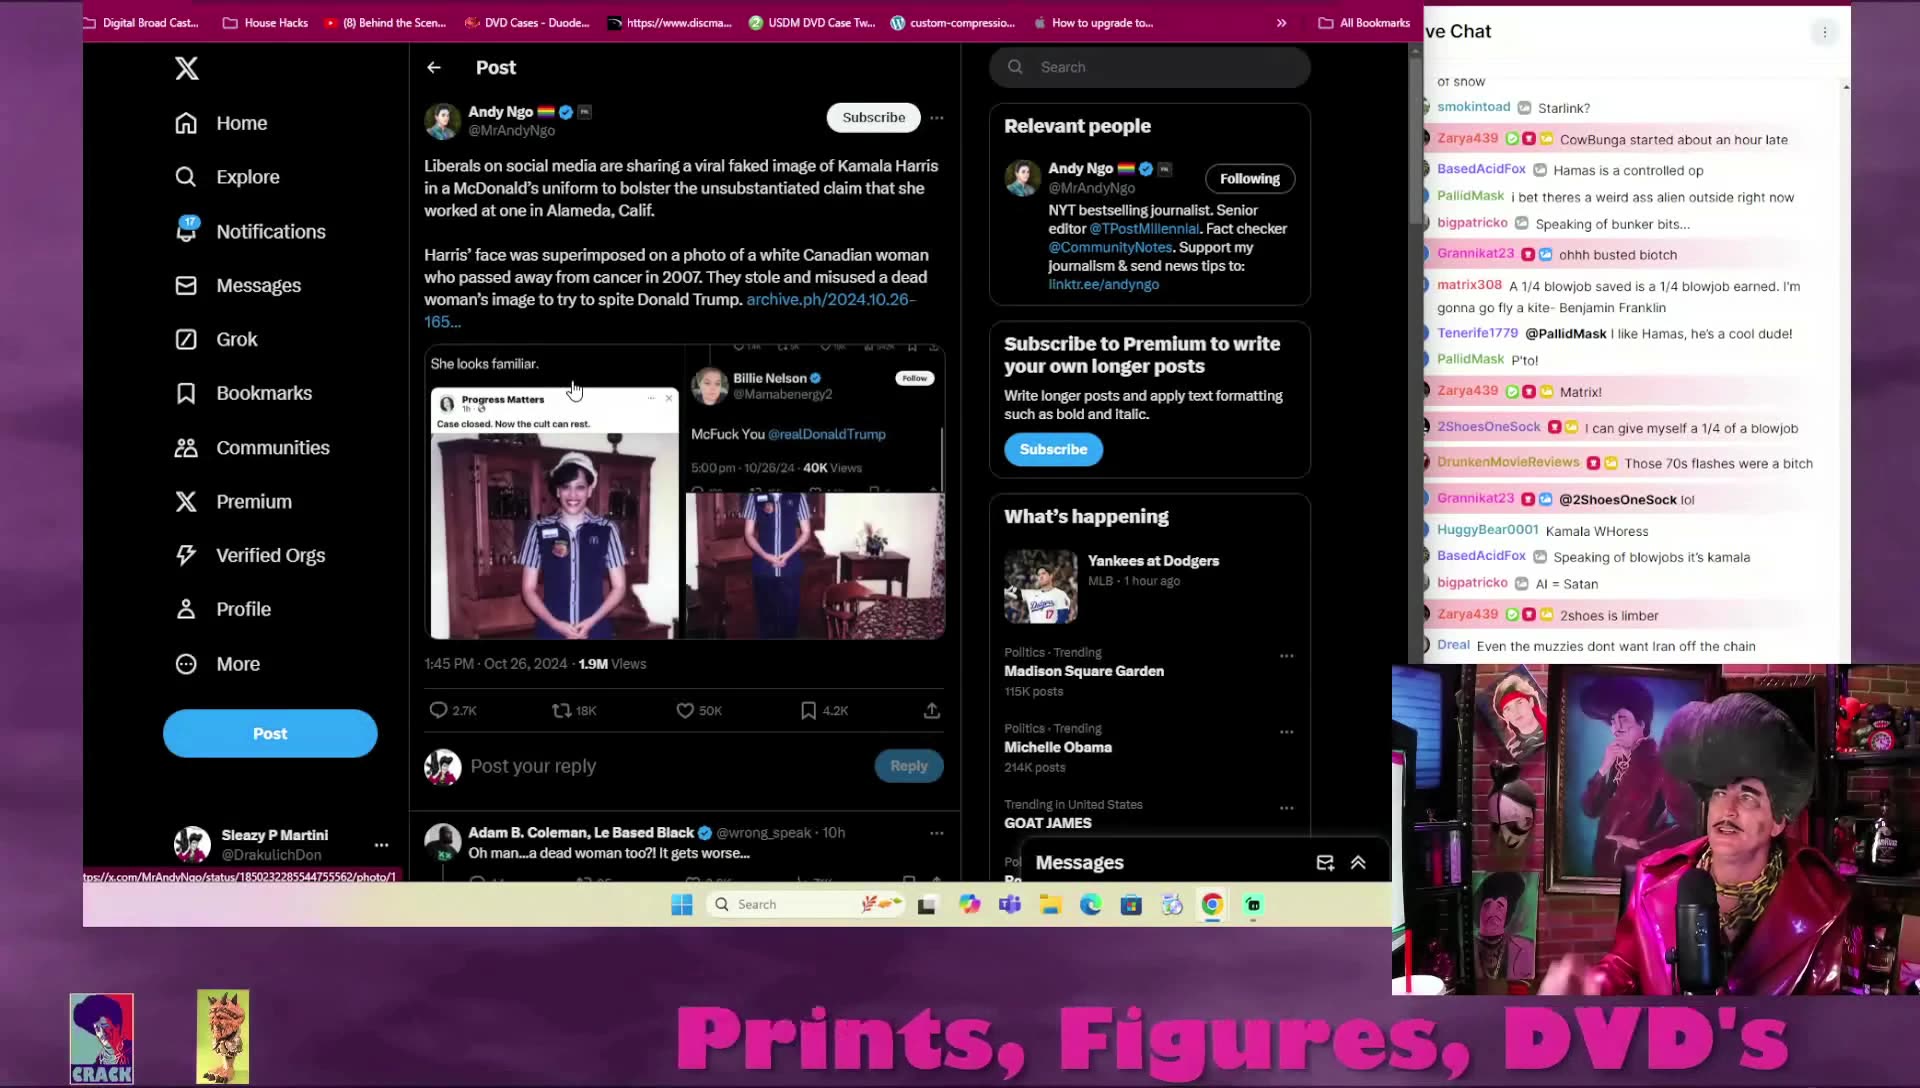The image size is (1920, 1088).
Task: Open Chrome from the Windows taskbar
Action: pyautogui.click(x=1212, y=904)
